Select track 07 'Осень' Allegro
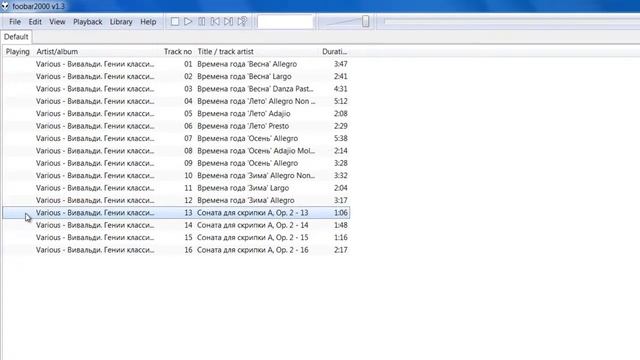This screenshot has height=360, width=640. 176,138
